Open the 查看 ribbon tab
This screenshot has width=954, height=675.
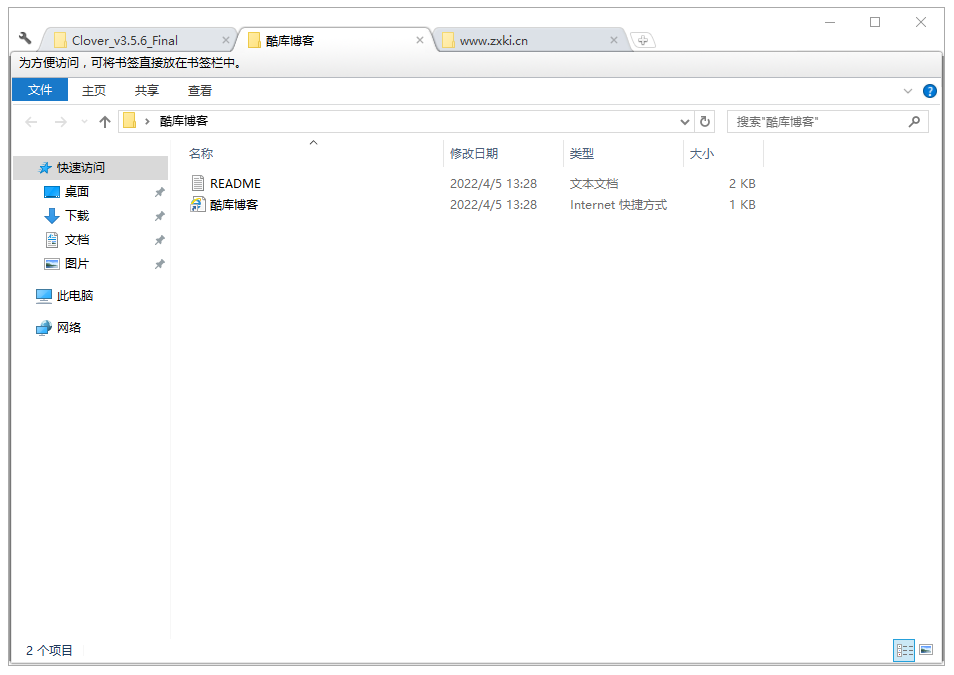coord(198,90)
